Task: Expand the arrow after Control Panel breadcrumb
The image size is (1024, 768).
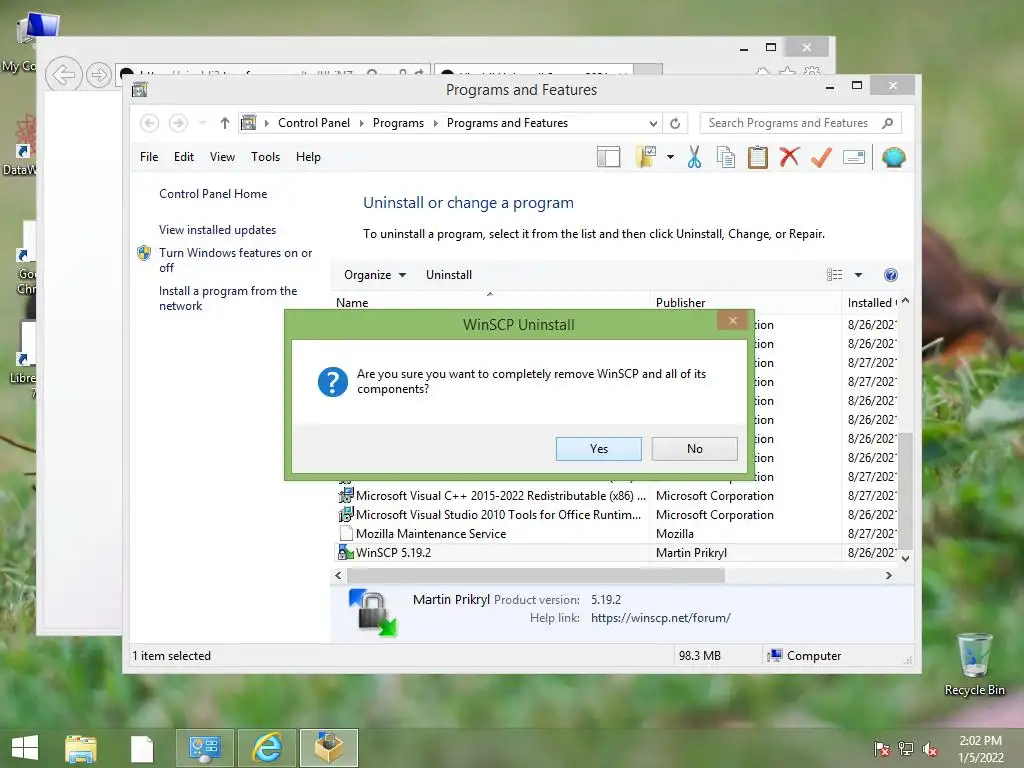Action: tap(361, 123)
